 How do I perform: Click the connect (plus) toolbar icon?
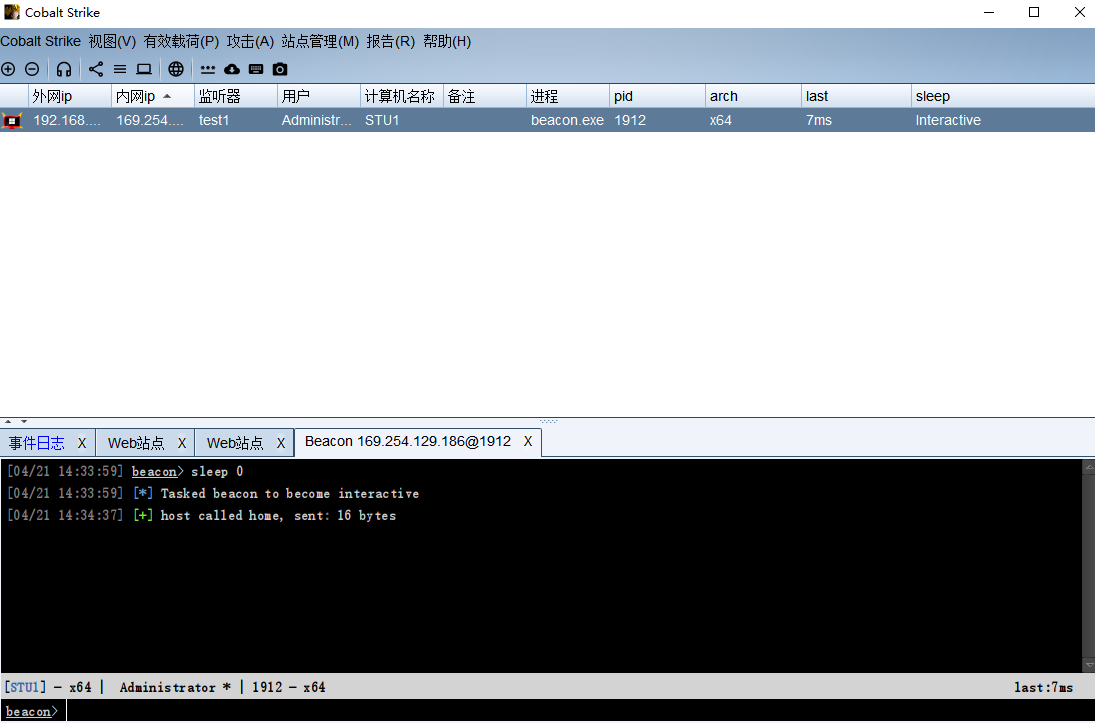tap(8, 69)
